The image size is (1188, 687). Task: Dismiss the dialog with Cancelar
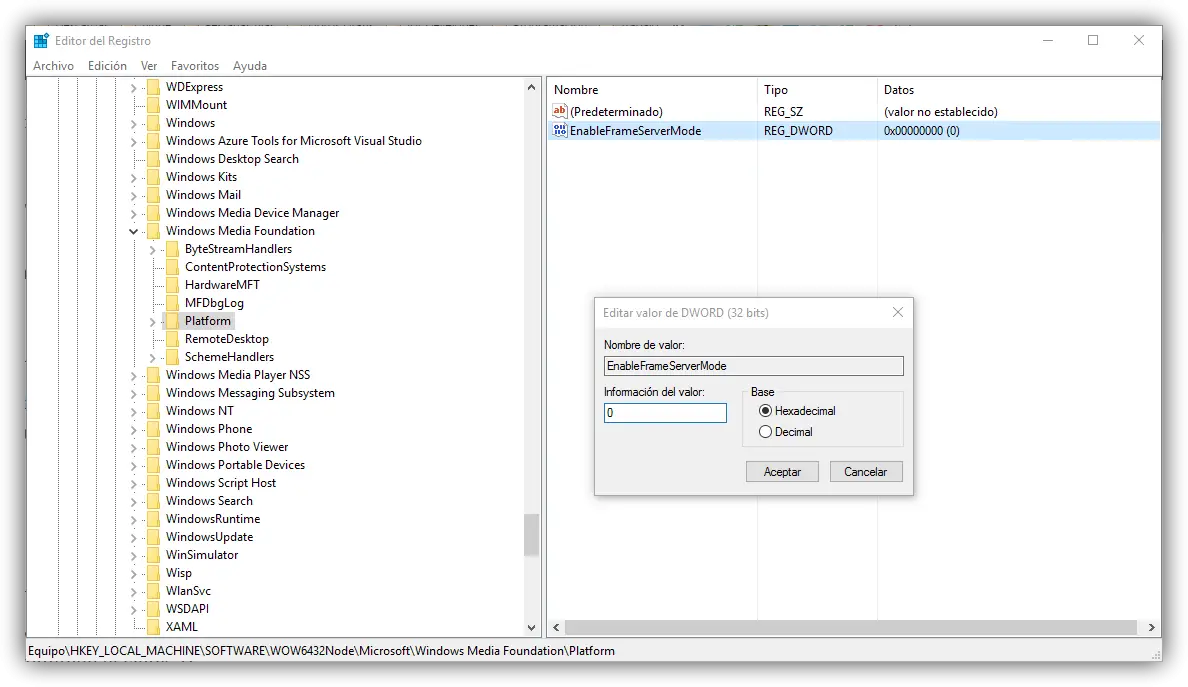coord(865,472)
